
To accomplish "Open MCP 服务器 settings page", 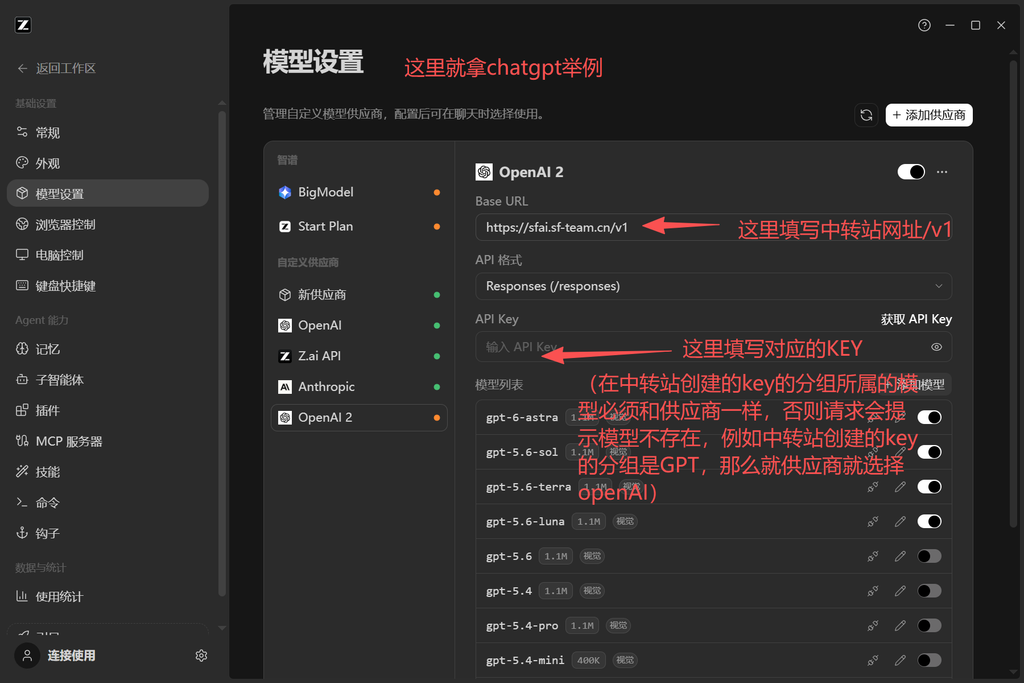I will point(108,441).
